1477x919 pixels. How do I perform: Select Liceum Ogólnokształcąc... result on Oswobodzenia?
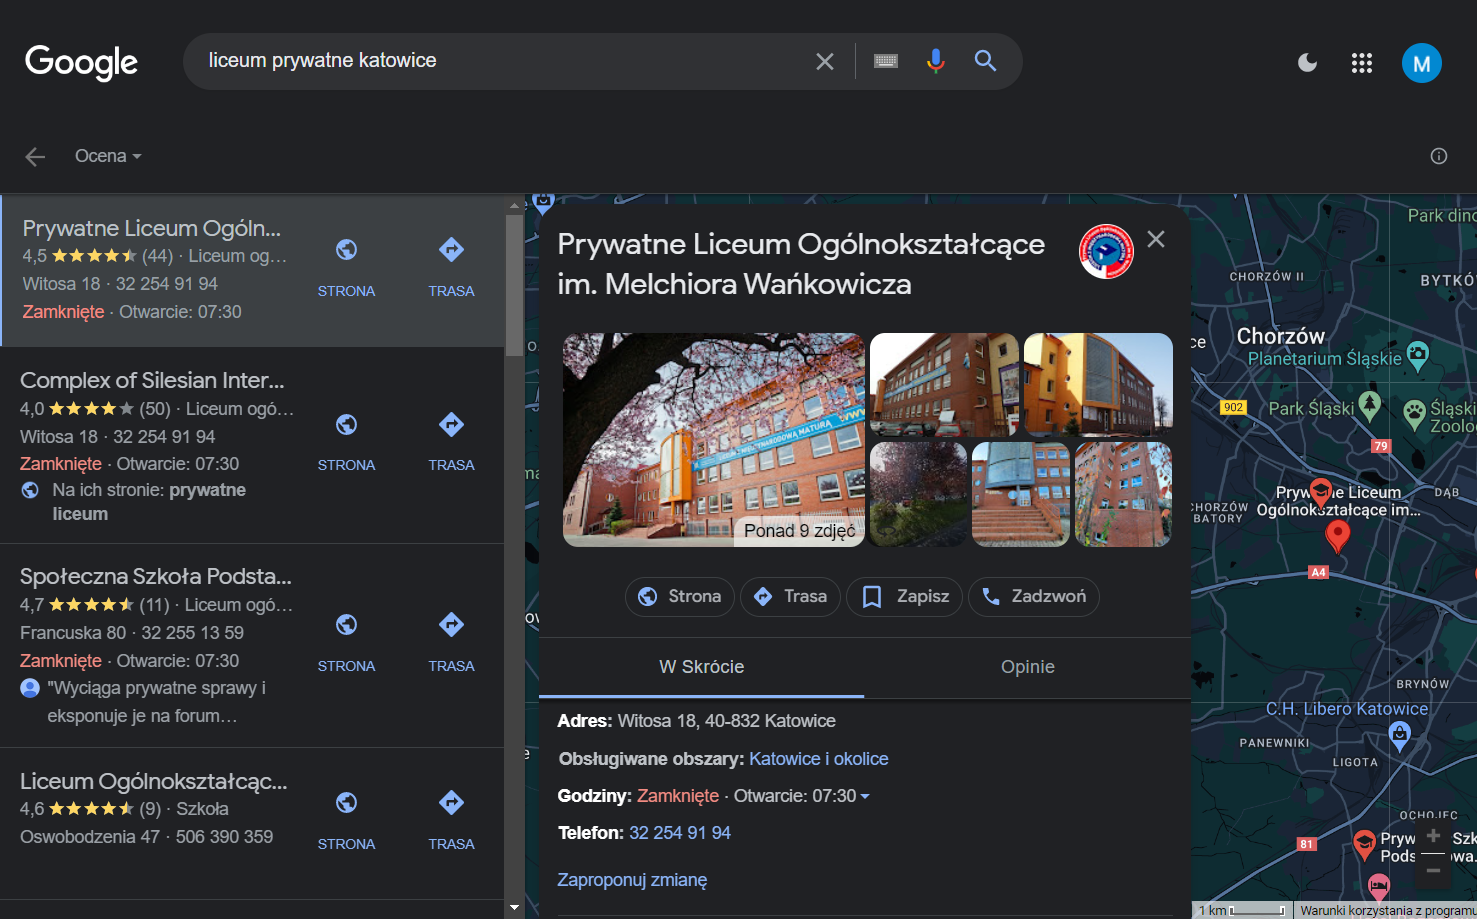click(154, 781)
